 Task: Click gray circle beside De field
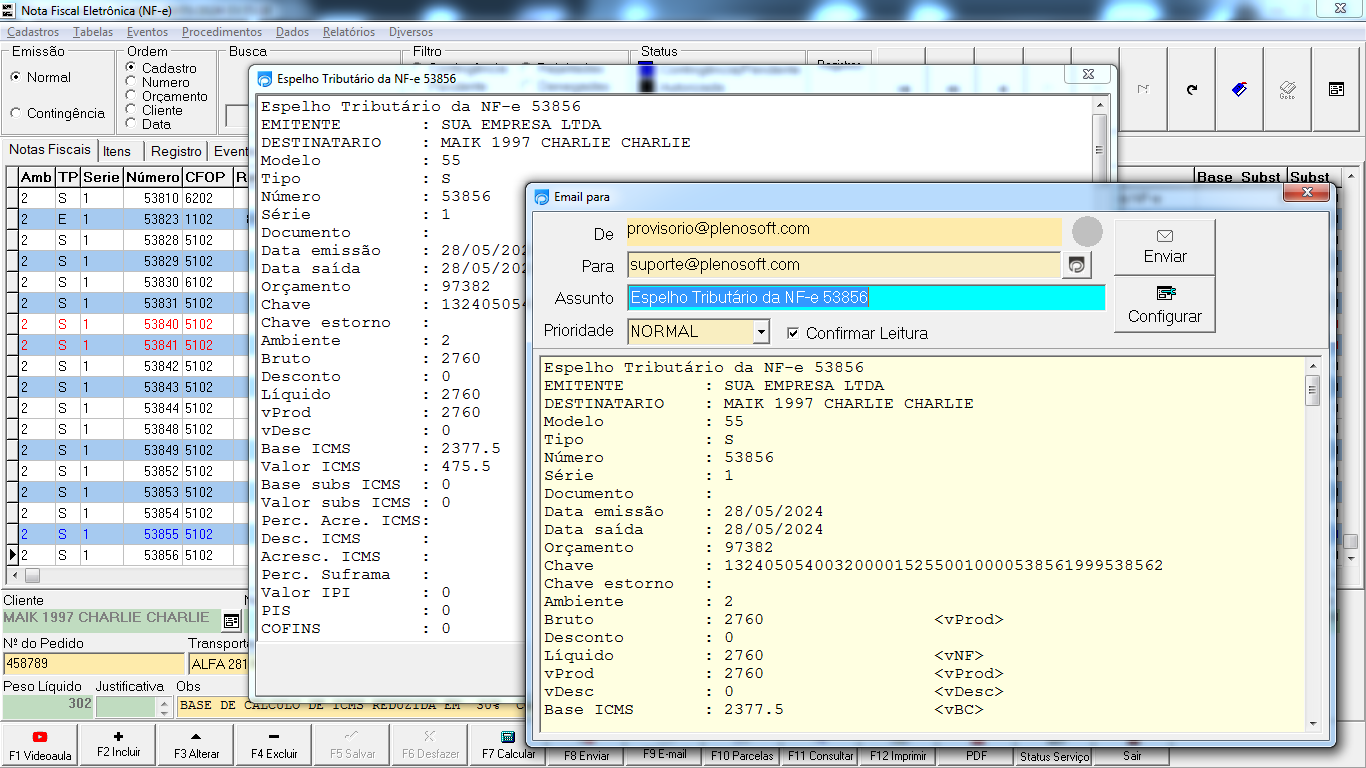[1087, 232]
